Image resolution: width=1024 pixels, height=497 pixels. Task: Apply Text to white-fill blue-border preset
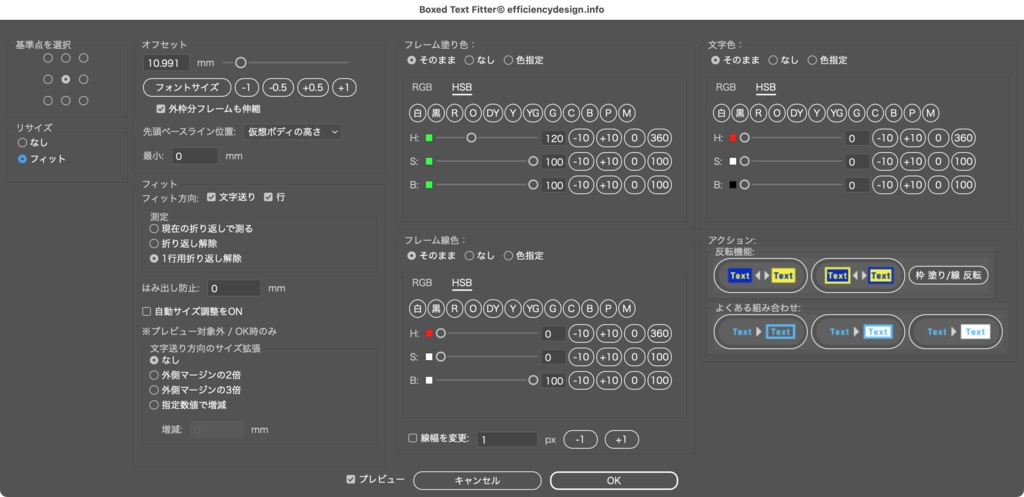(858, 332)
